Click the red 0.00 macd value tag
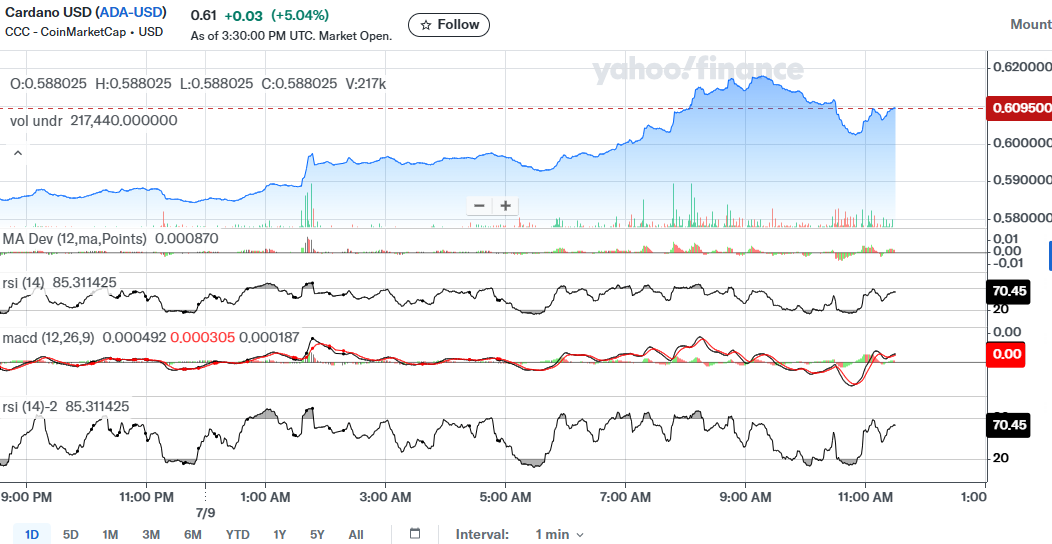1052x544 pixels. click(x=1007, y=353)
